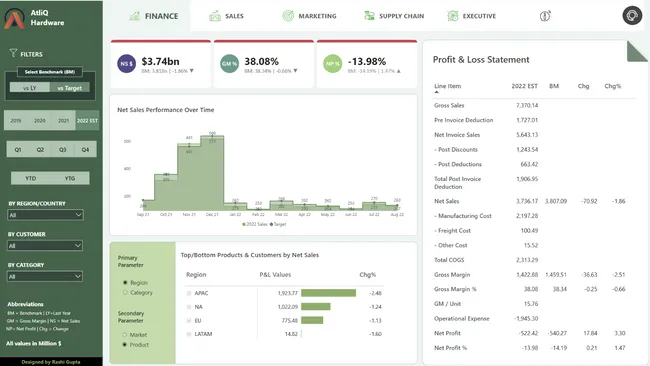Open the Supply Chain tab

click(394, 16)
